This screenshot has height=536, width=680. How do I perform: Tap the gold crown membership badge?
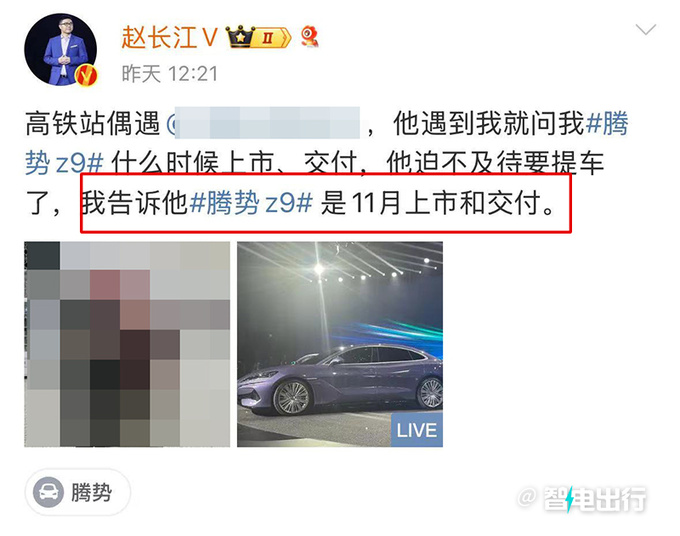[x=240, y=37]
